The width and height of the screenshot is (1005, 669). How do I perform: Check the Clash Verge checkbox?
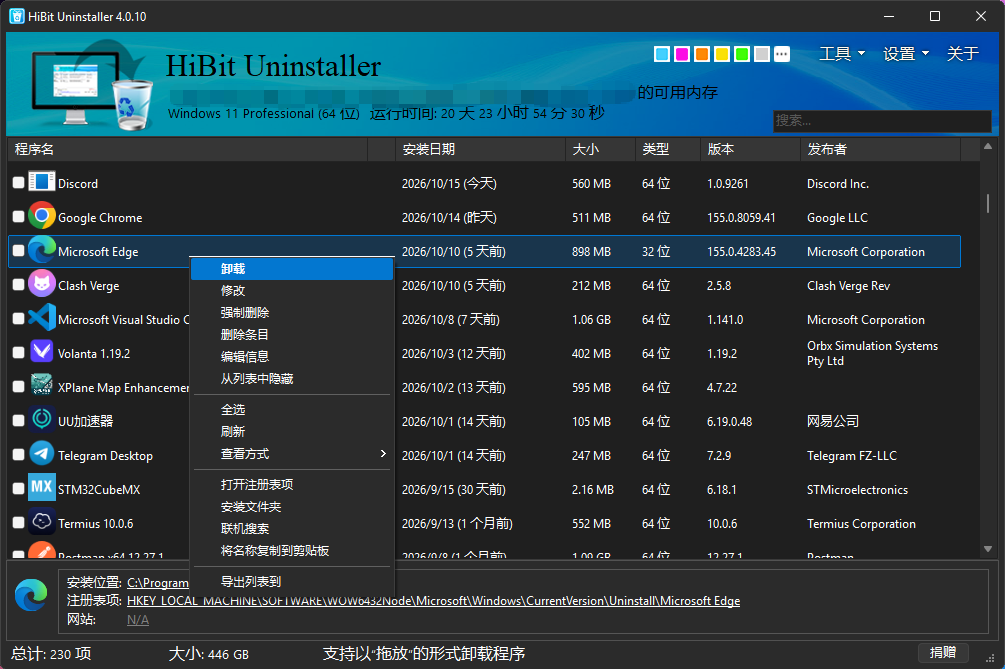tap(19, 285)
